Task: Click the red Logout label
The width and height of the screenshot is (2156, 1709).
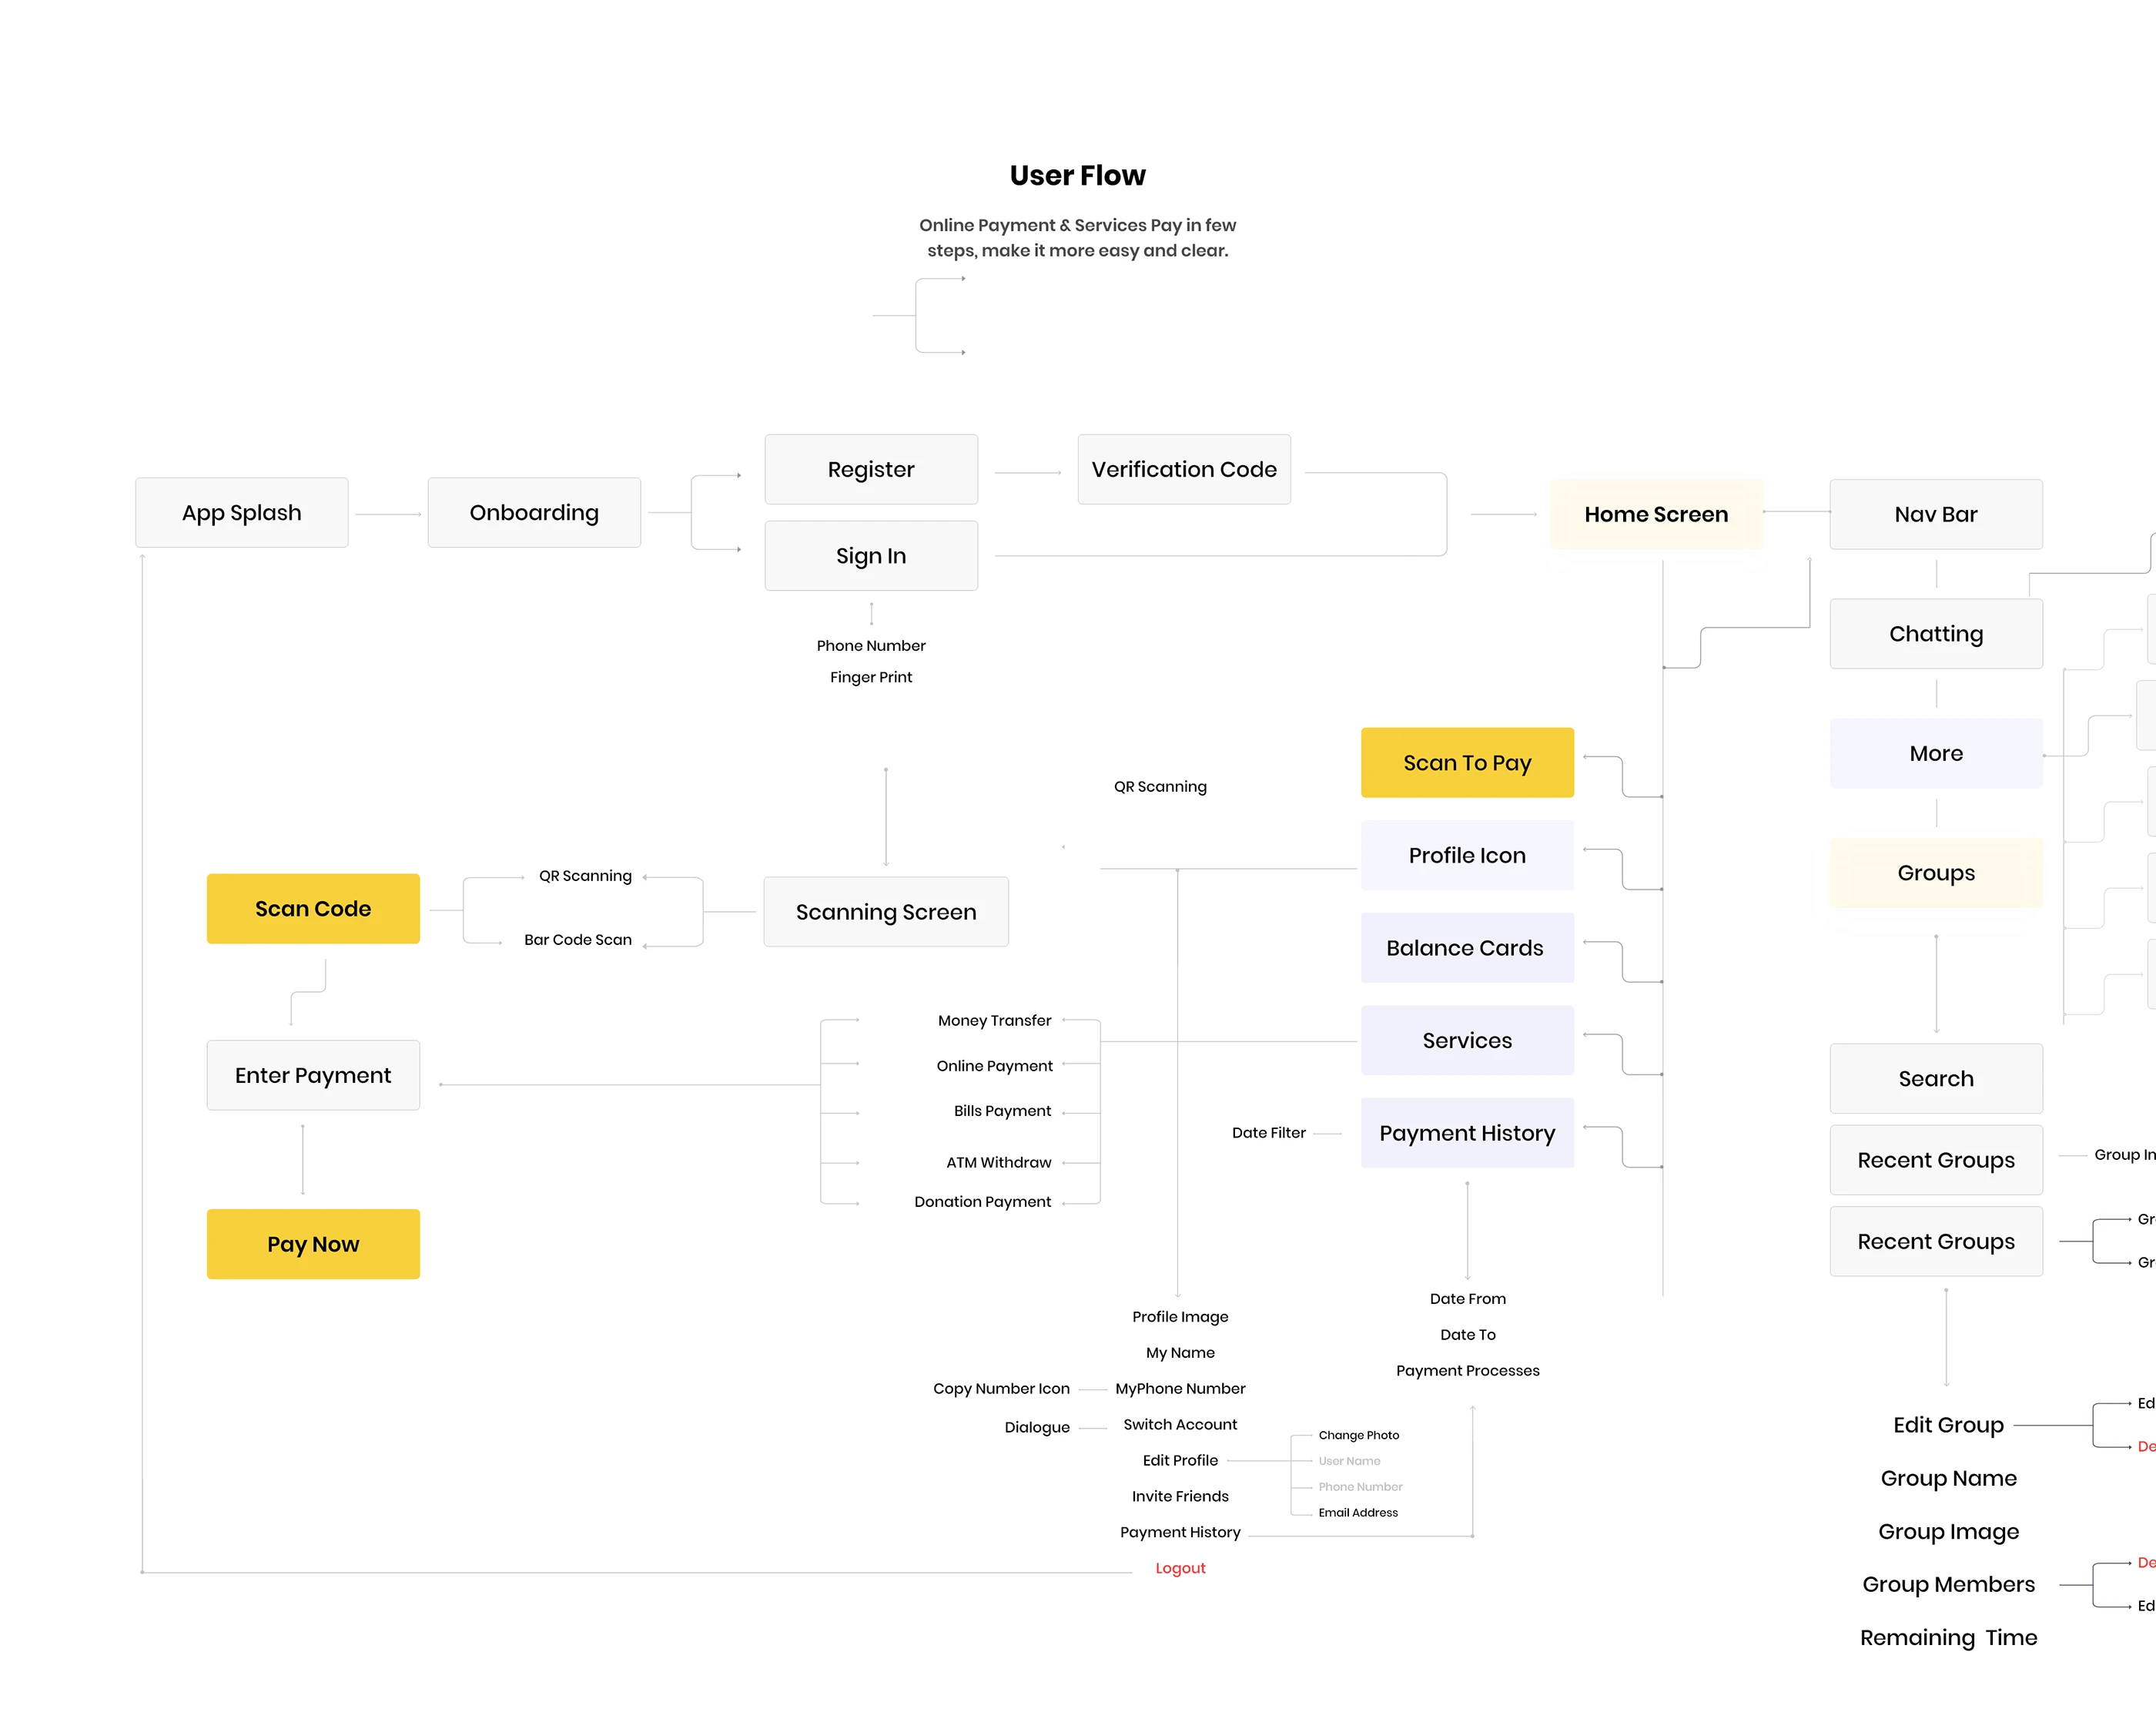Action: (x=1180, y=1568)
